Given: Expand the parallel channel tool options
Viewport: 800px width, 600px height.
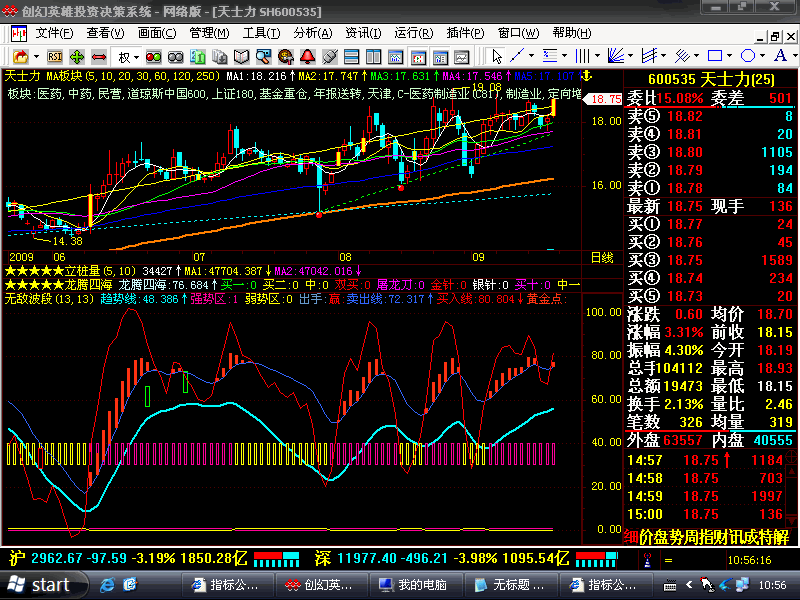Looking at the screenshot, I should [663, 56].
